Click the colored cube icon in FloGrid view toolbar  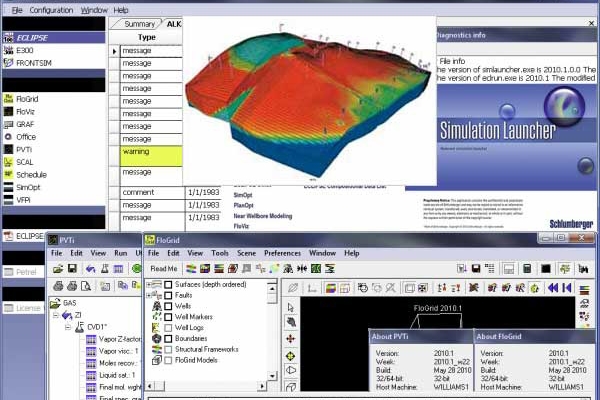[x=331, y=288]
